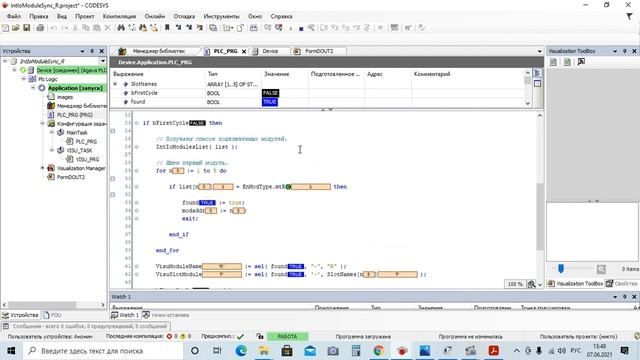Click the РАБОТА status indicator

287,336
